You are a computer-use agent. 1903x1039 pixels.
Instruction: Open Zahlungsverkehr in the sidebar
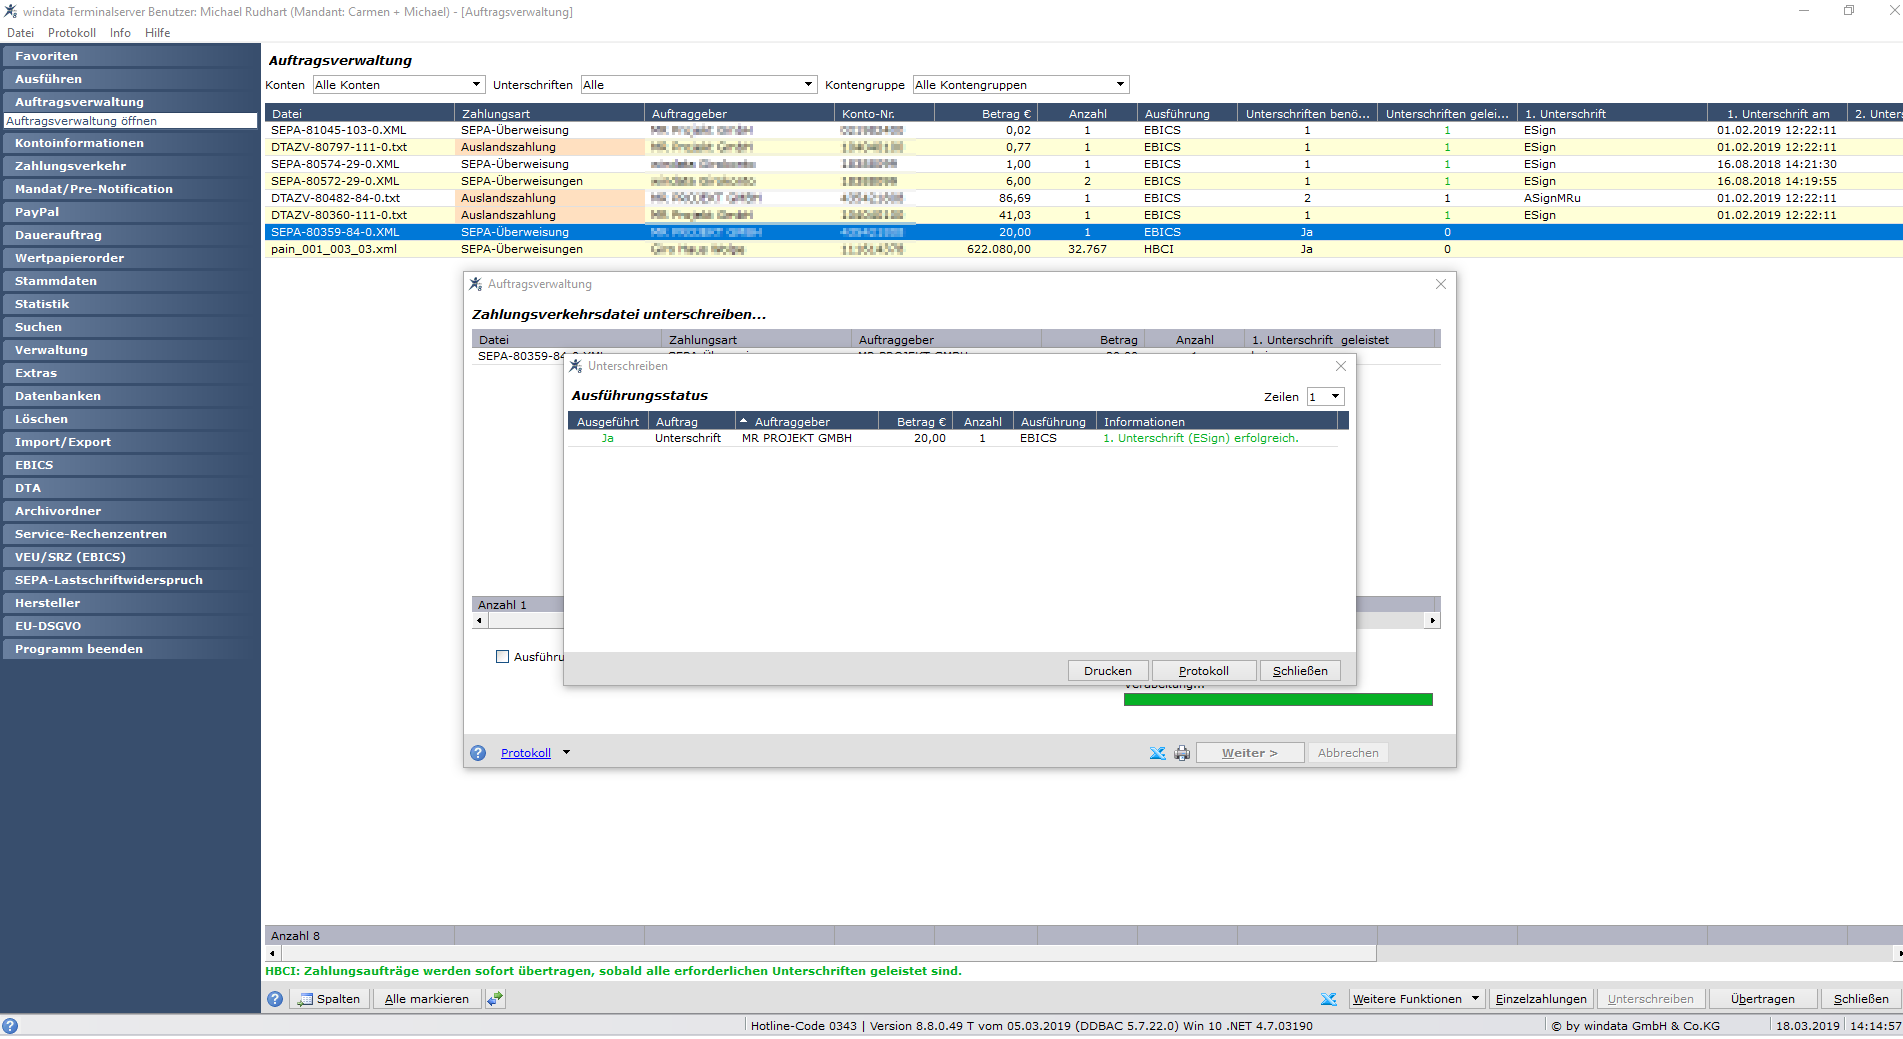tap(130, 166)
